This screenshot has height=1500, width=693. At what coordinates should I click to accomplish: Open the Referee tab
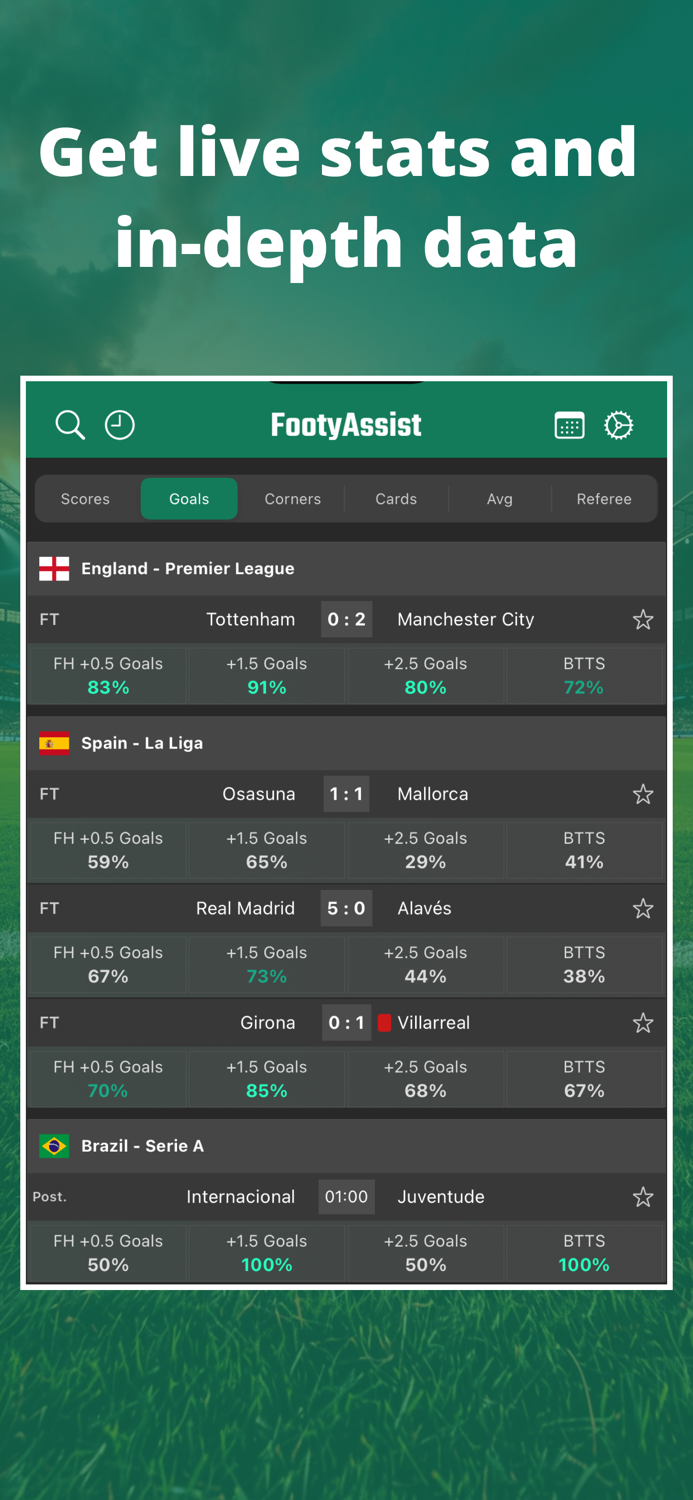point(604,499)
